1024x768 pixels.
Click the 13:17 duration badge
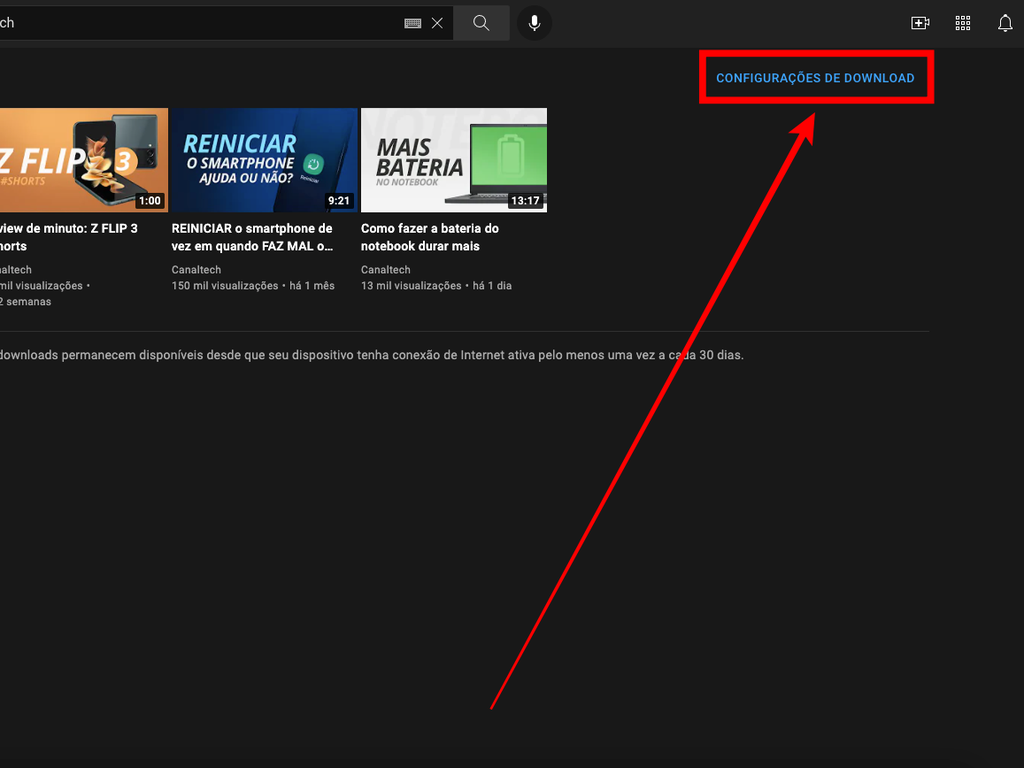[525, 200]
